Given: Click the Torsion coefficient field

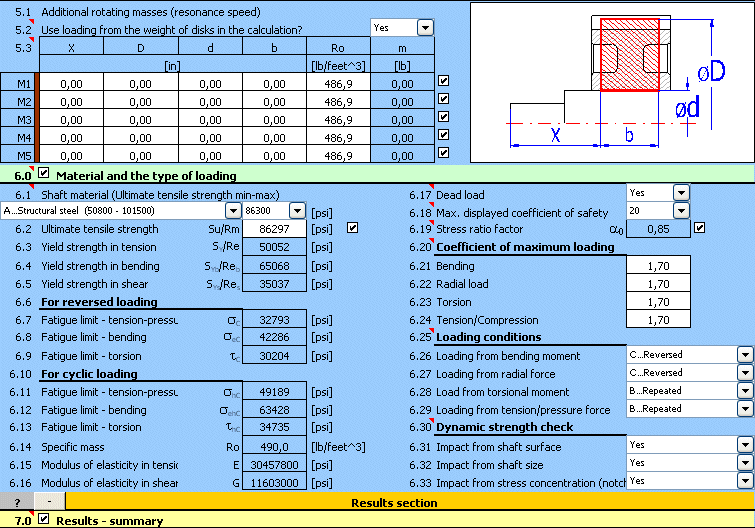Looking at the screenshot, I should [x=658, y=302].
